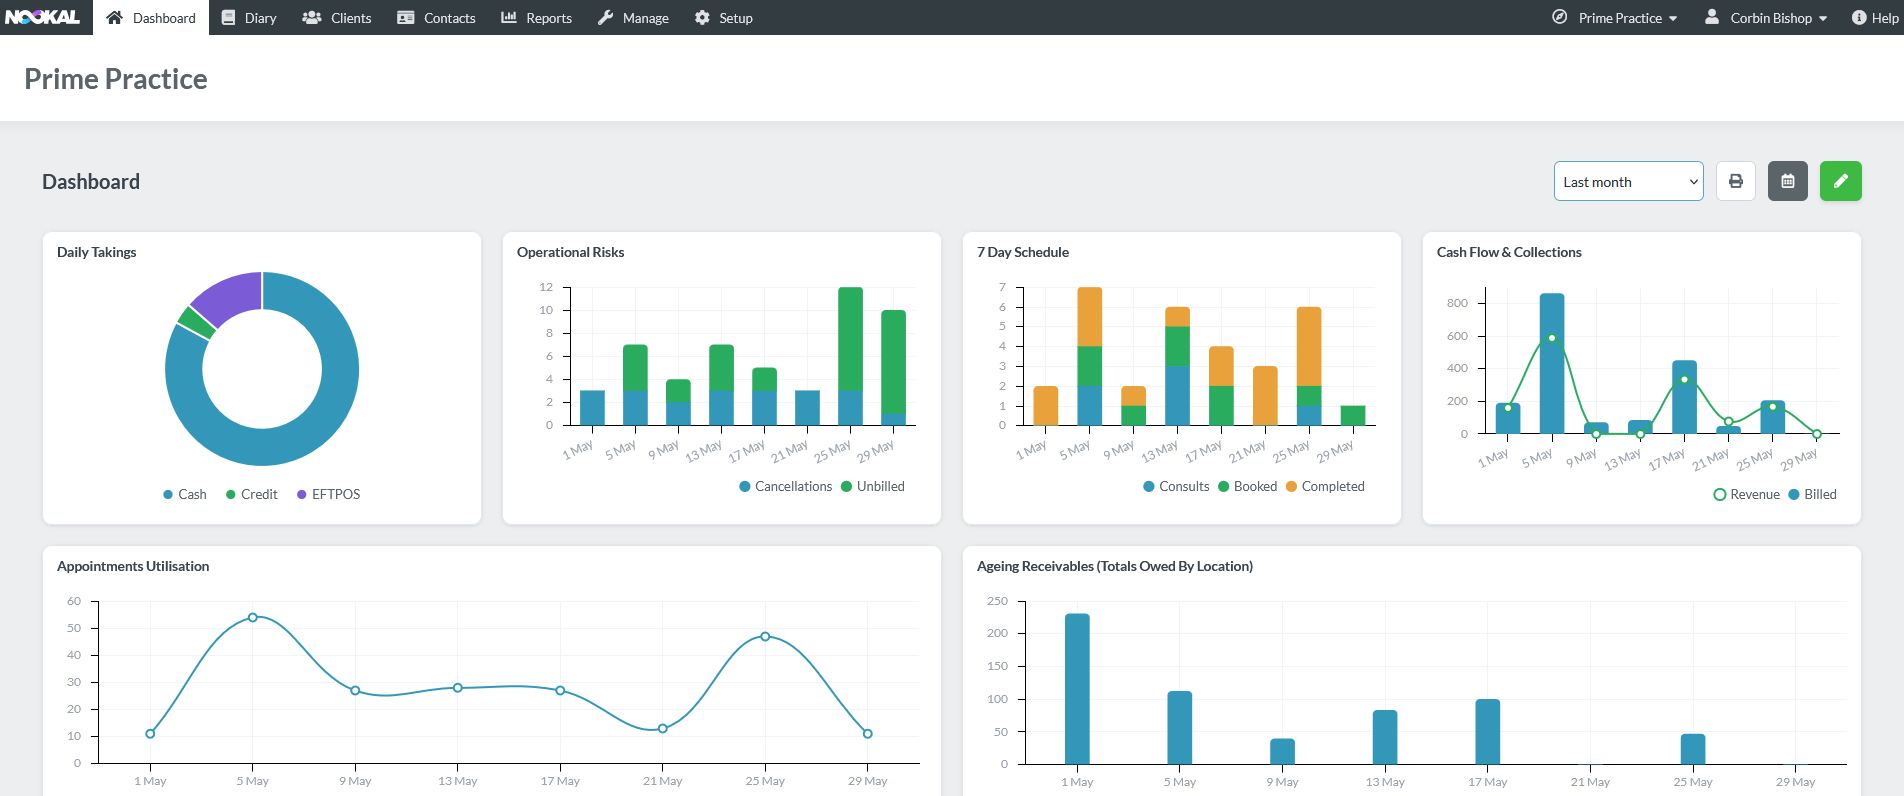Click the Manage wrench icon
This screenshot has width=1904, height=796.
point(606,18)
